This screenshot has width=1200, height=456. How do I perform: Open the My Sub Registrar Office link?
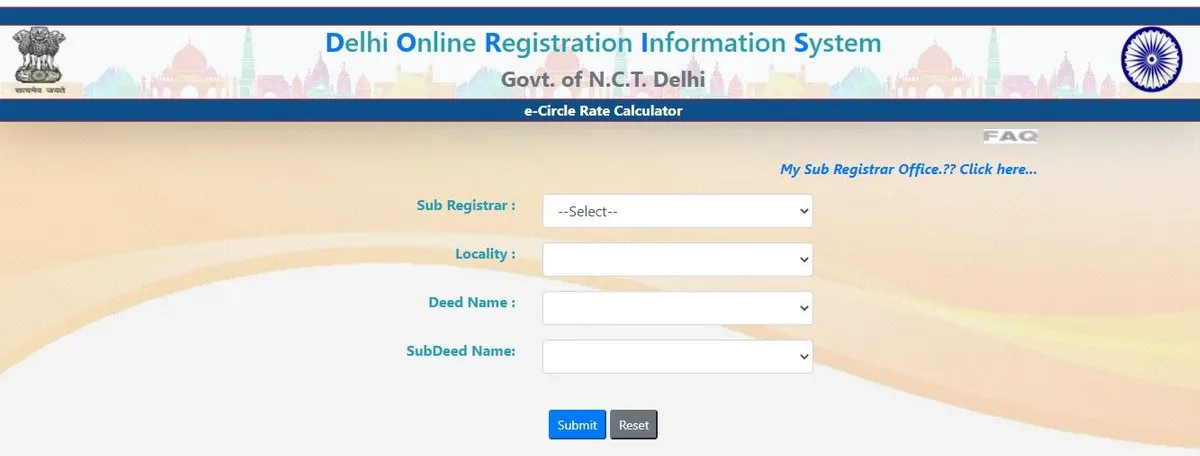pyautogui.click(x=908, y=170)
